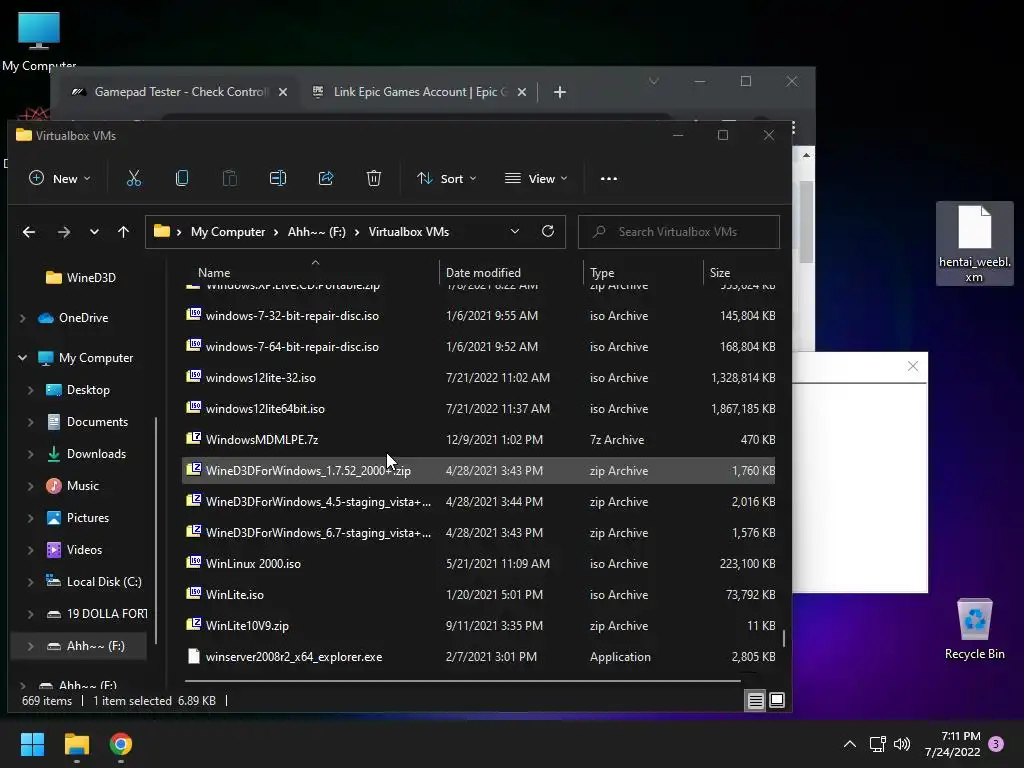Select windows12lite-32.iso file

(478, 377)
